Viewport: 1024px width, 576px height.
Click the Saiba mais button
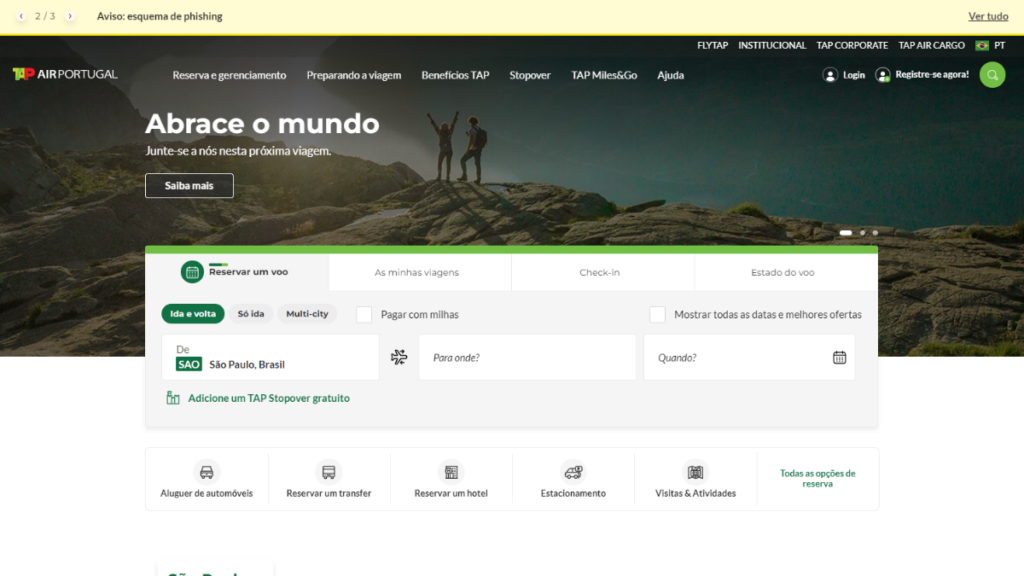pos(189,185)
